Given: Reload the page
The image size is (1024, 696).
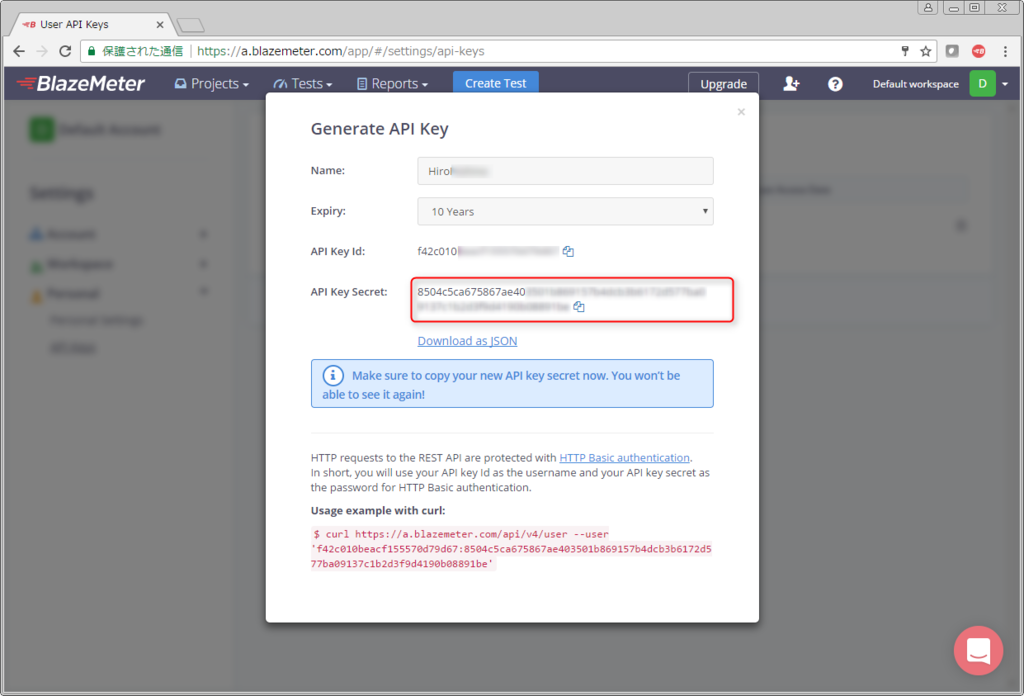Looking at the screenshot, I should pyautogui.click(x=65, y=51).
